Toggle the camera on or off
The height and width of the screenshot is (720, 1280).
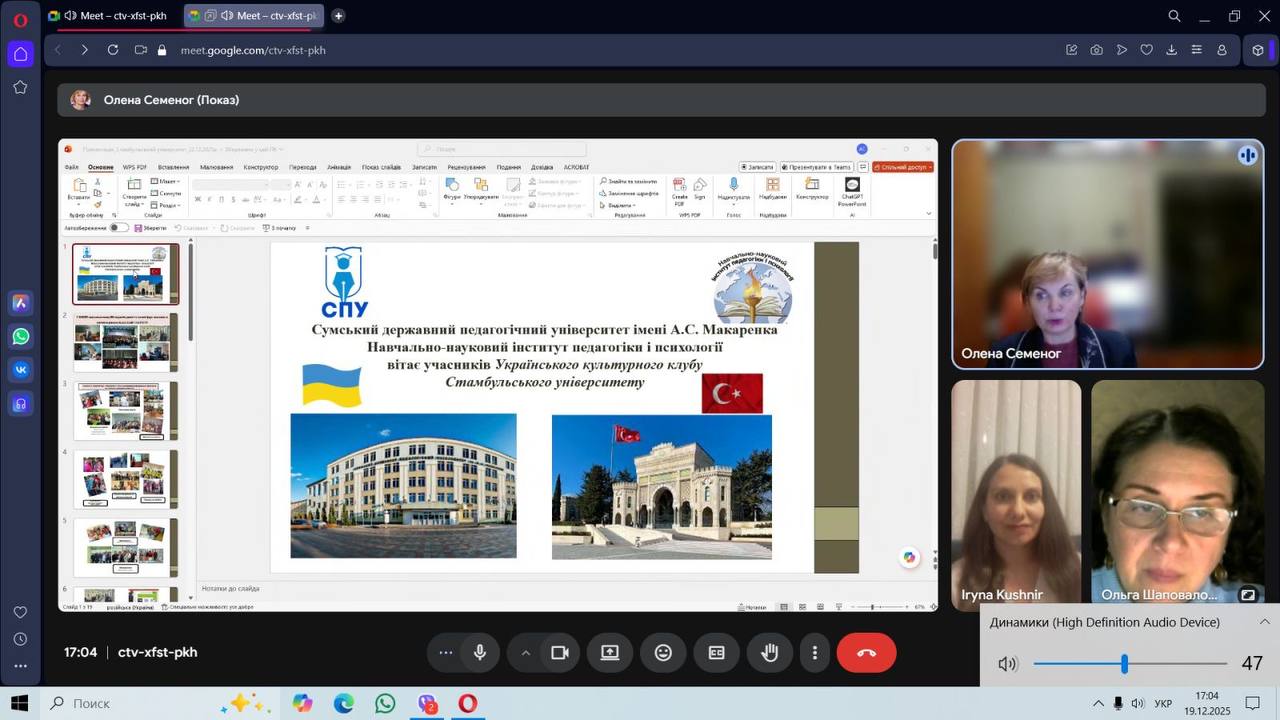click(x=560, y=653)
